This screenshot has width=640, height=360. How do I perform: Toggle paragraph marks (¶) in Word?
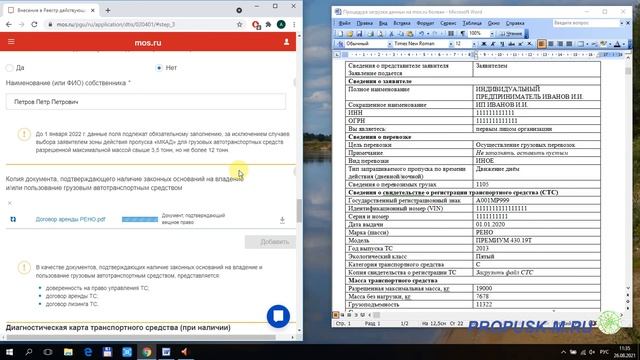463,33
